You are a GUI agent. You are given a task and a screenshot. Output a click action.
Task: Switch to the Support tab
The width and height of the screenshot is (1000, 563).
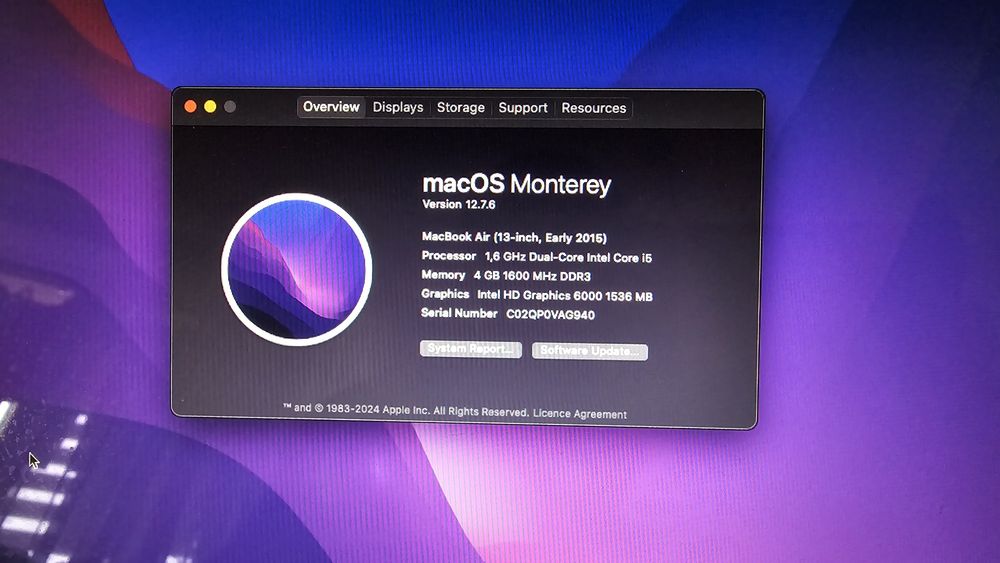point(523,108)
